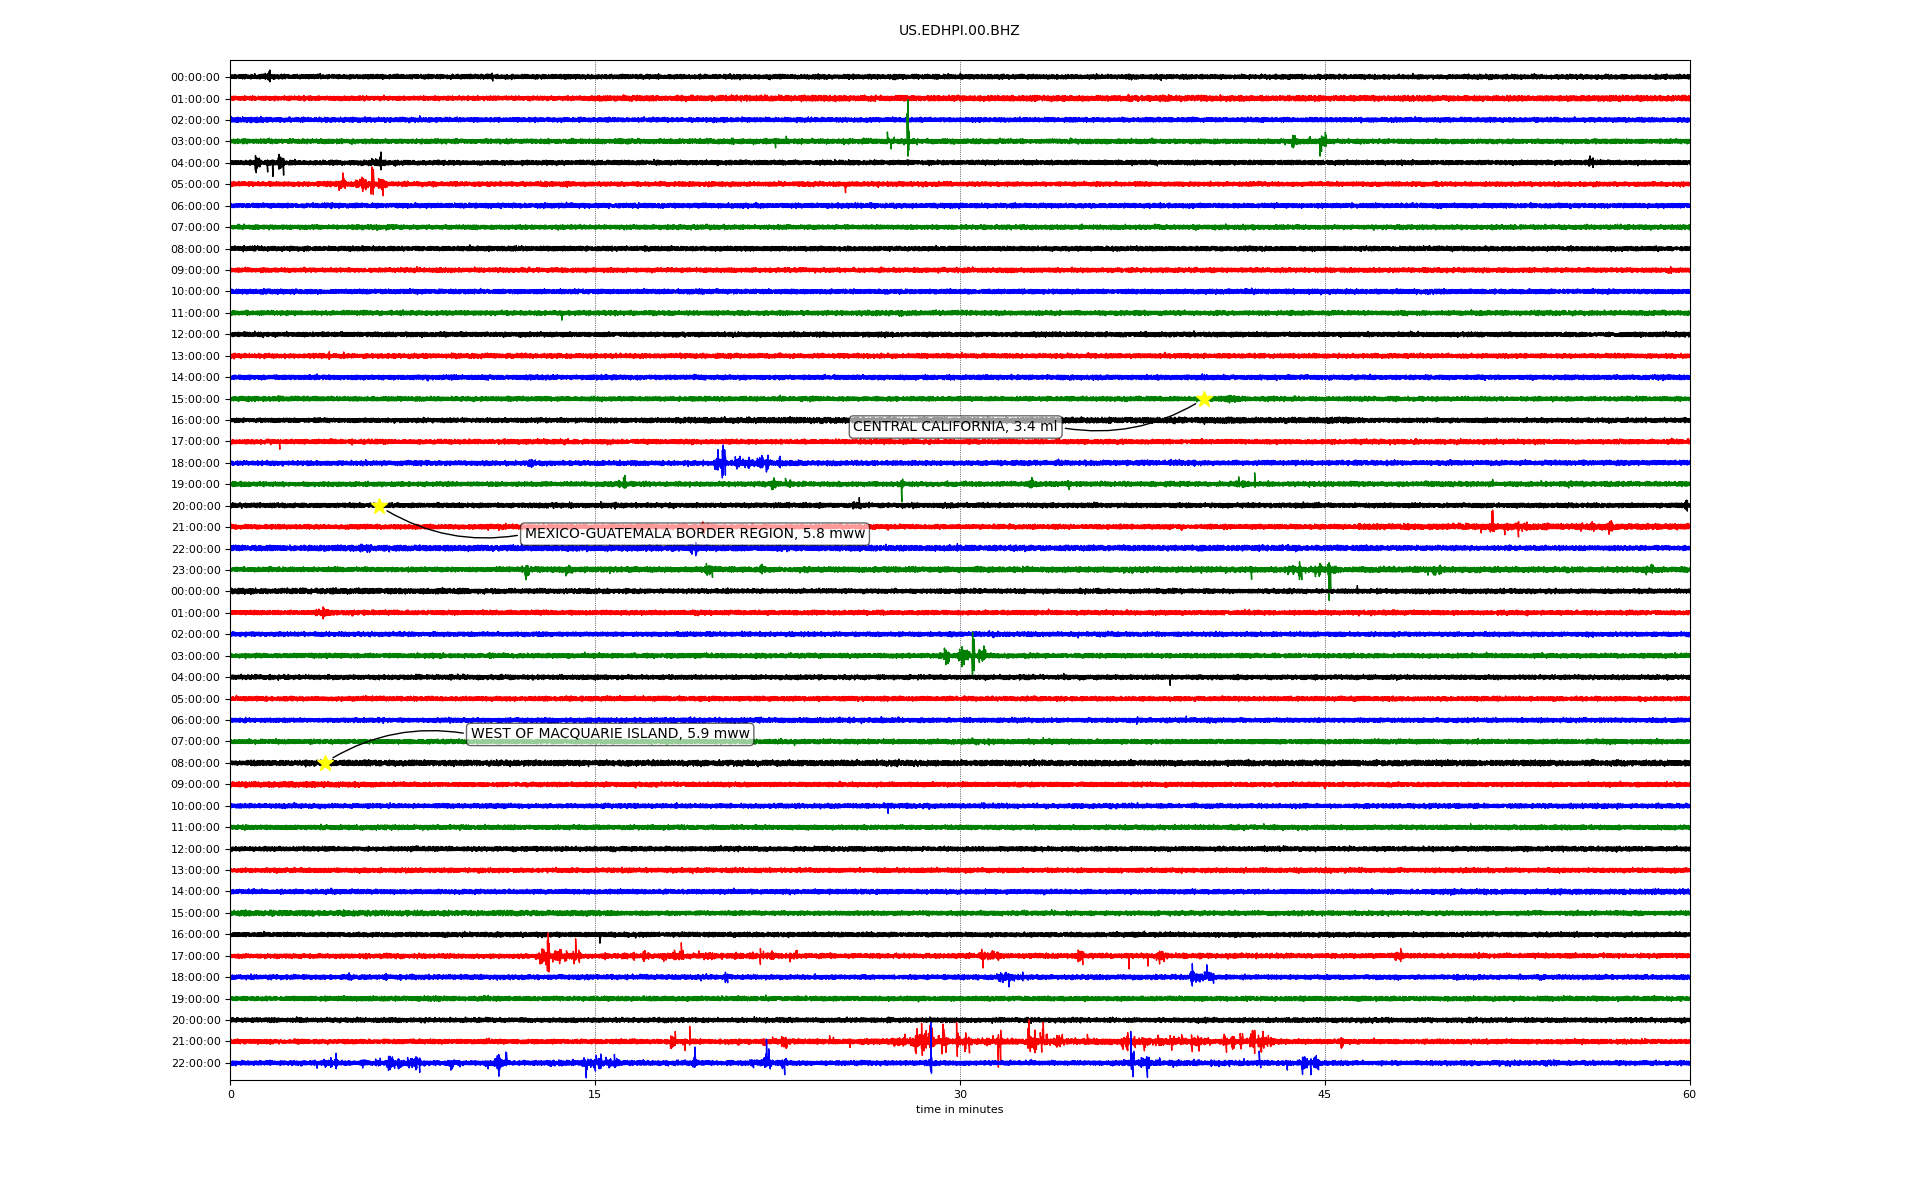This screenshot has height=1200, width=1920.
Task: Click the Central California star marker
Action: tap(1204, 399)
